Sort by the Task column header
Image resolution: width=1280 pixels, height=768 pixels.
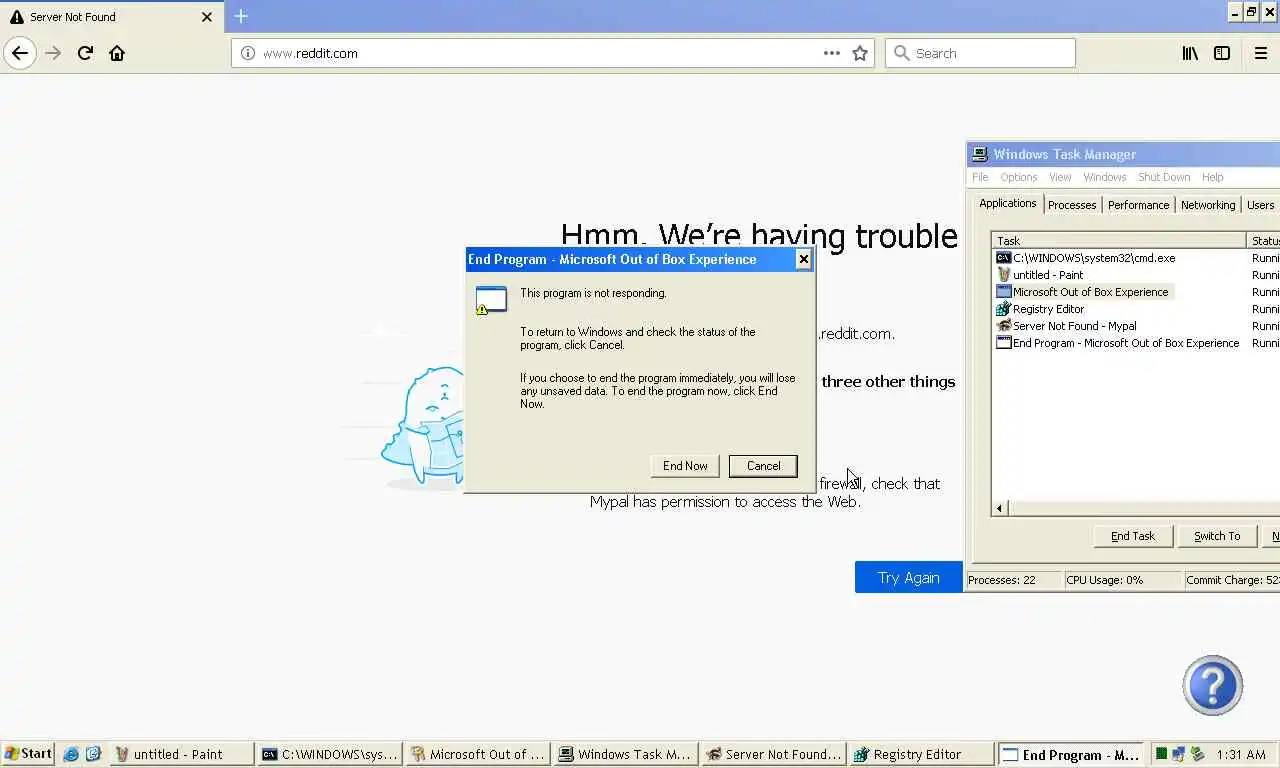click(x=1119, y=241)
